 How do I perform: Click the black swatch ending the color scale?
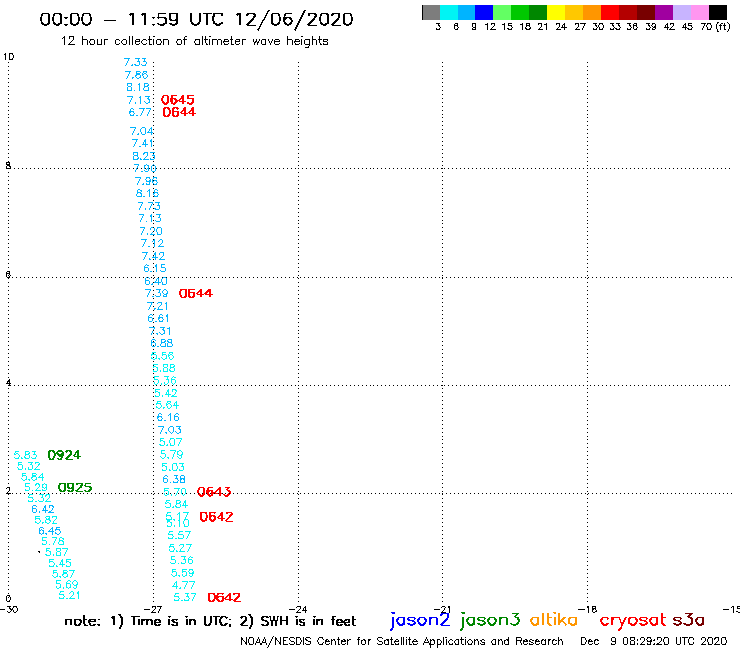tap(717, 12)
